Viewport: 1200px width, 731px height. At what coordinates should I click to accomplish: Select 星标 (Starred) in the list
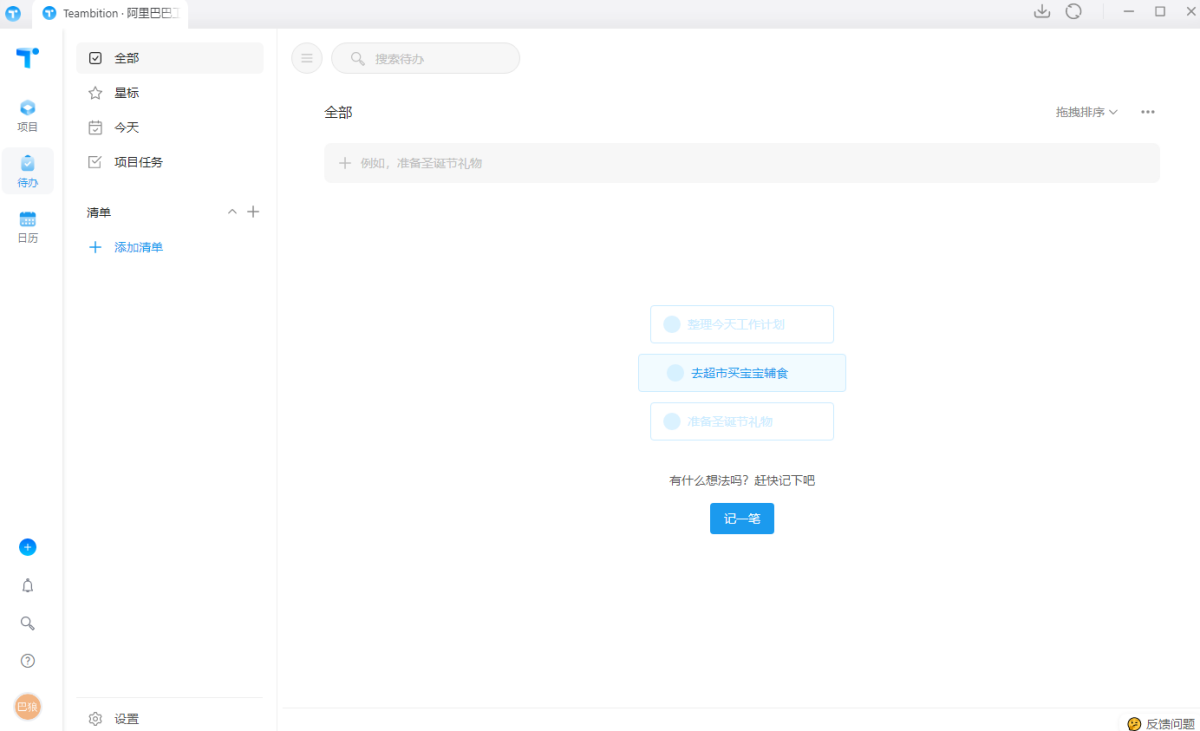tap(127, 93)
